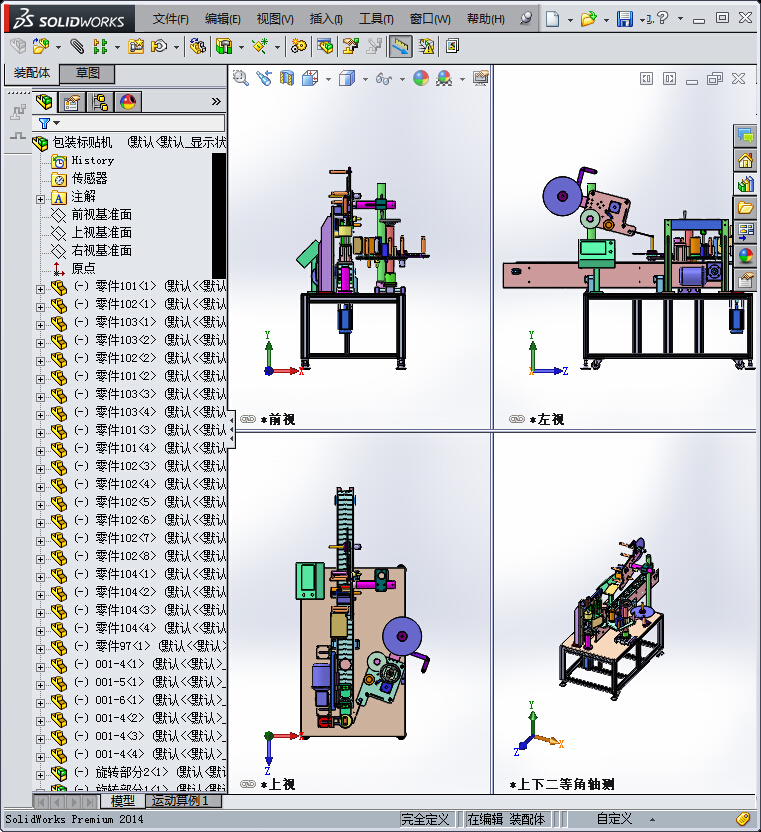This screenshot has height=832, width=761.
Task: Click the 自定义 unit system status button
Action: (x=614, y=819)
